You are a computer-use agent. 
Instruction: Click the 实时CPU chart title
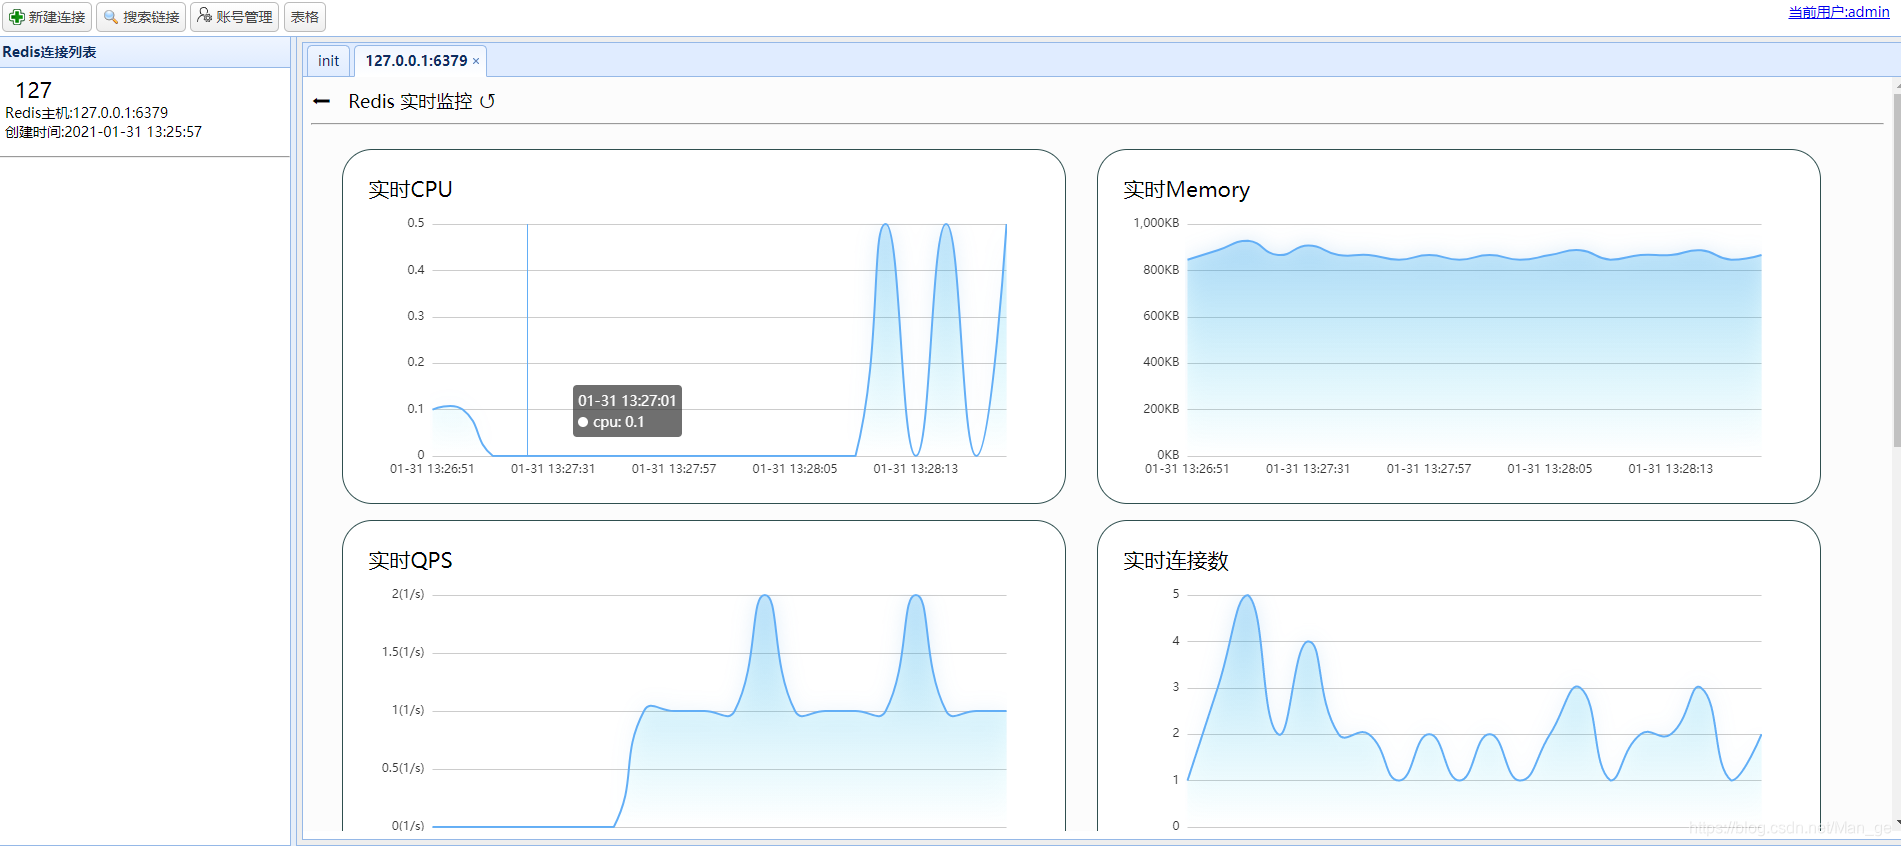pos(410,190)
